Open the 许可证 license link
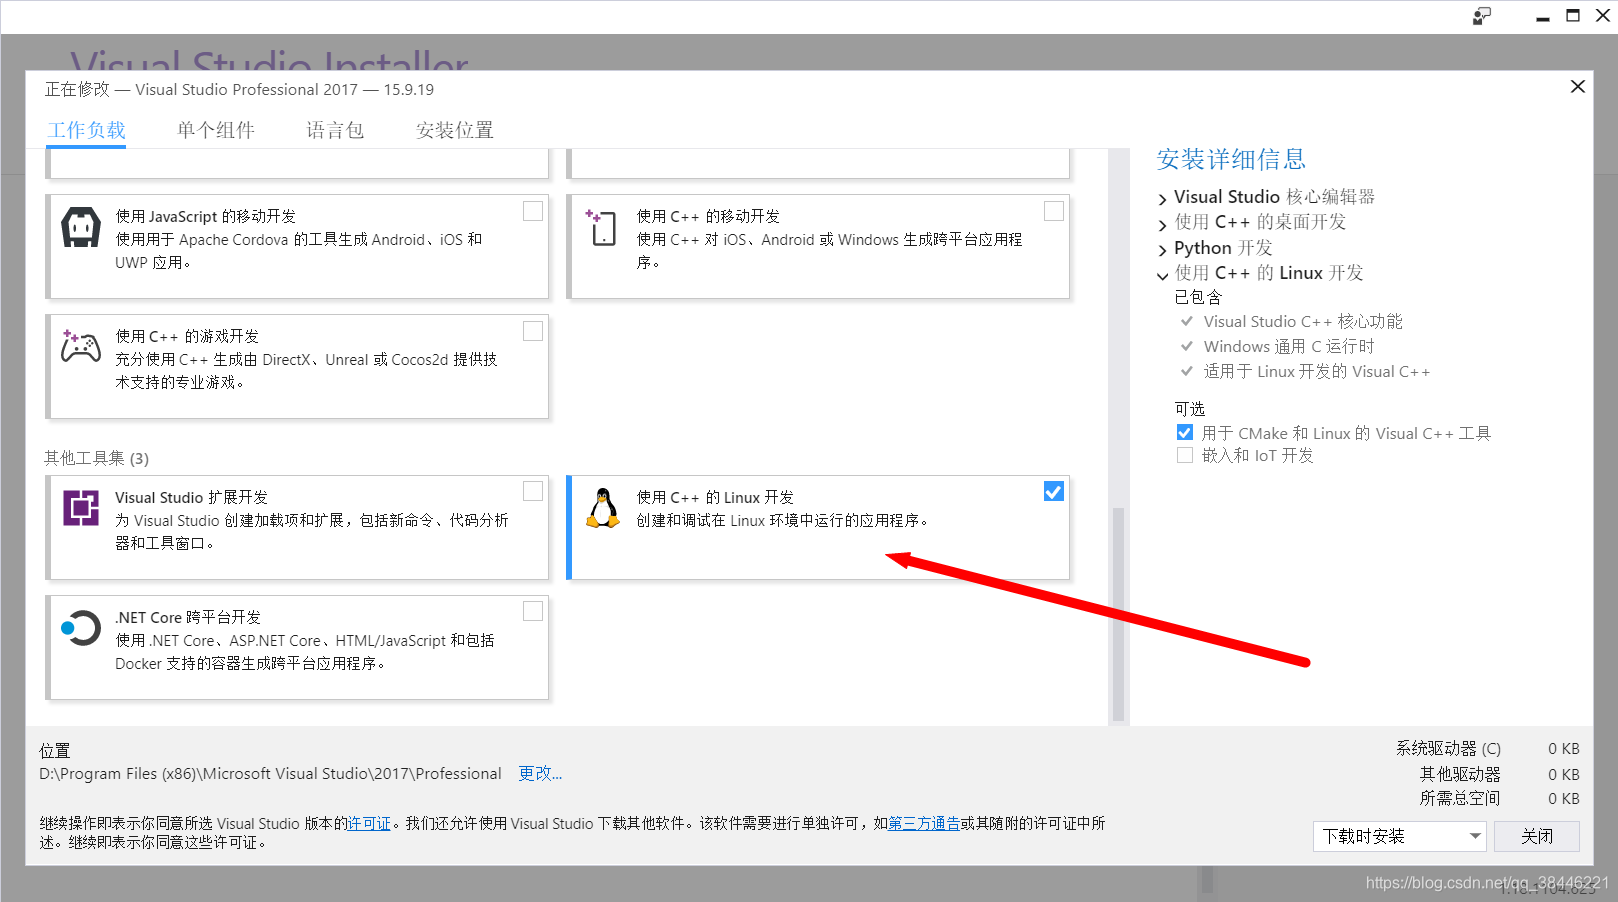The width and height of the screenshot is (1618, 902). click(369, 823)
